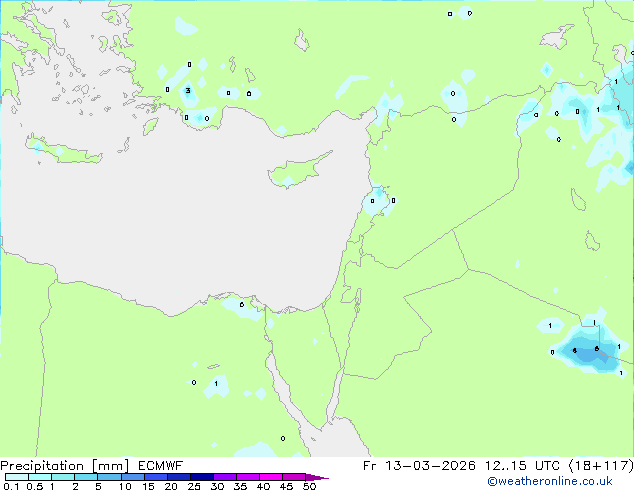Click the '(18+117)' forecast step text
The height and width of the screenshot is (490, 634).
[x=601, y=466]
